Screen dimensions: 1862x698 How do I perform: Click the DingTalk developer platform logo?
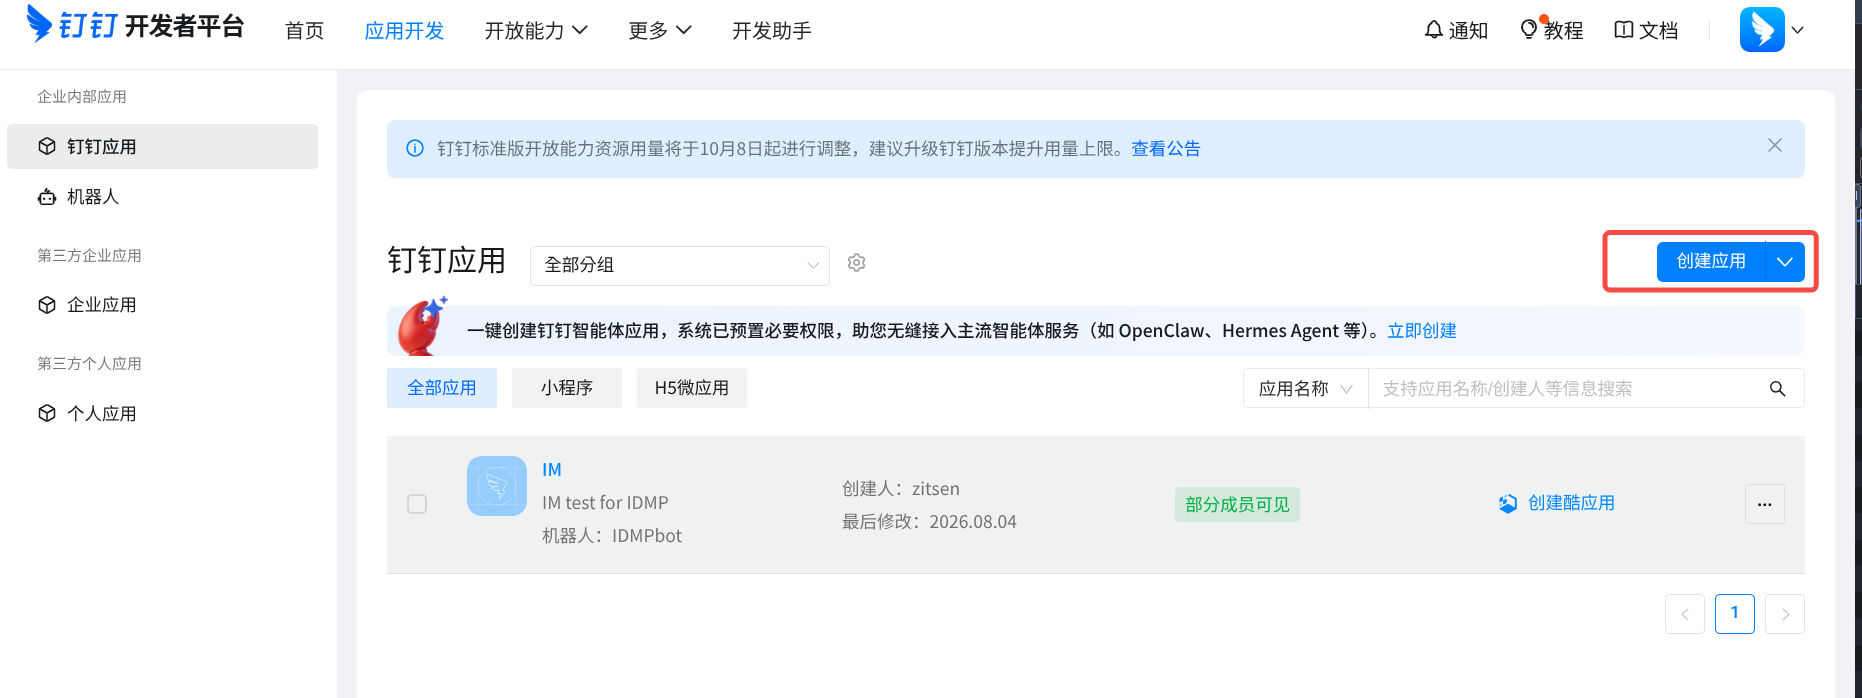[x=136, y=25]
